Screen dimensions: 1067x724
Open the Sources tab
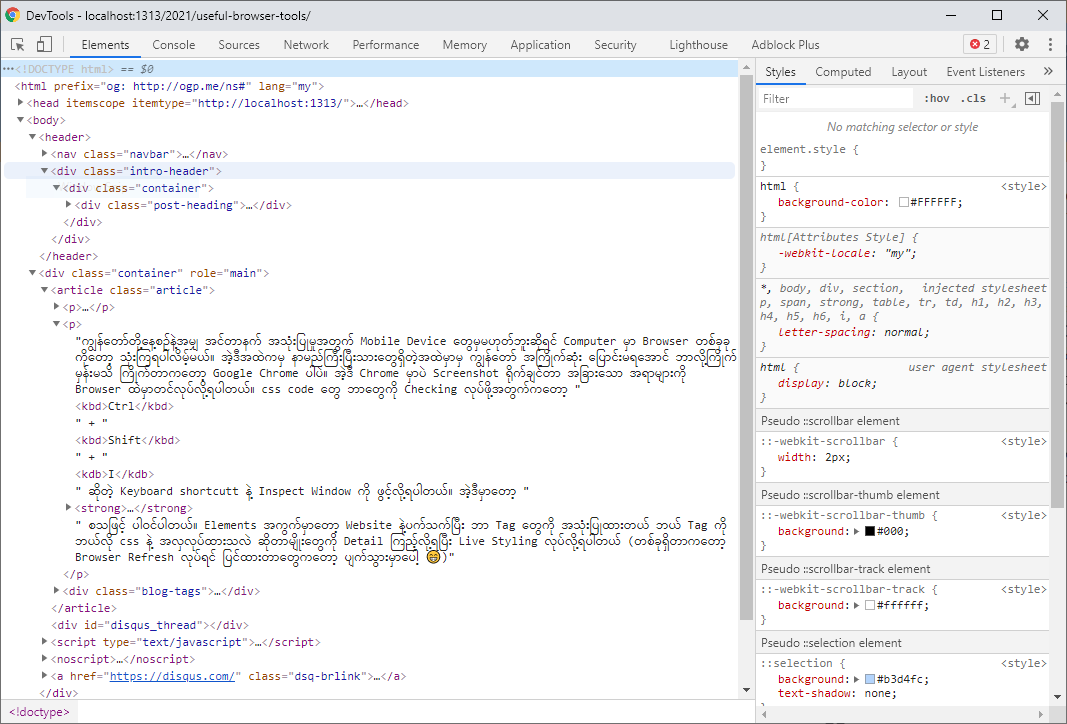239,45
